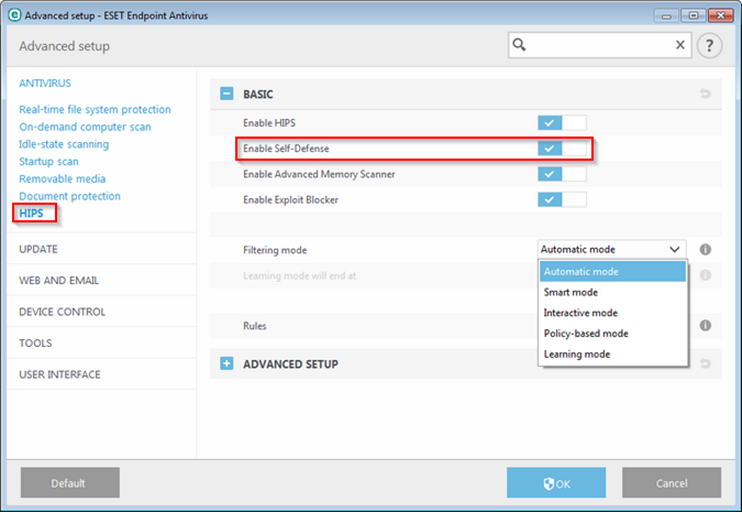Click the Default button
The image size is (742, 512).
pos(70,483)
